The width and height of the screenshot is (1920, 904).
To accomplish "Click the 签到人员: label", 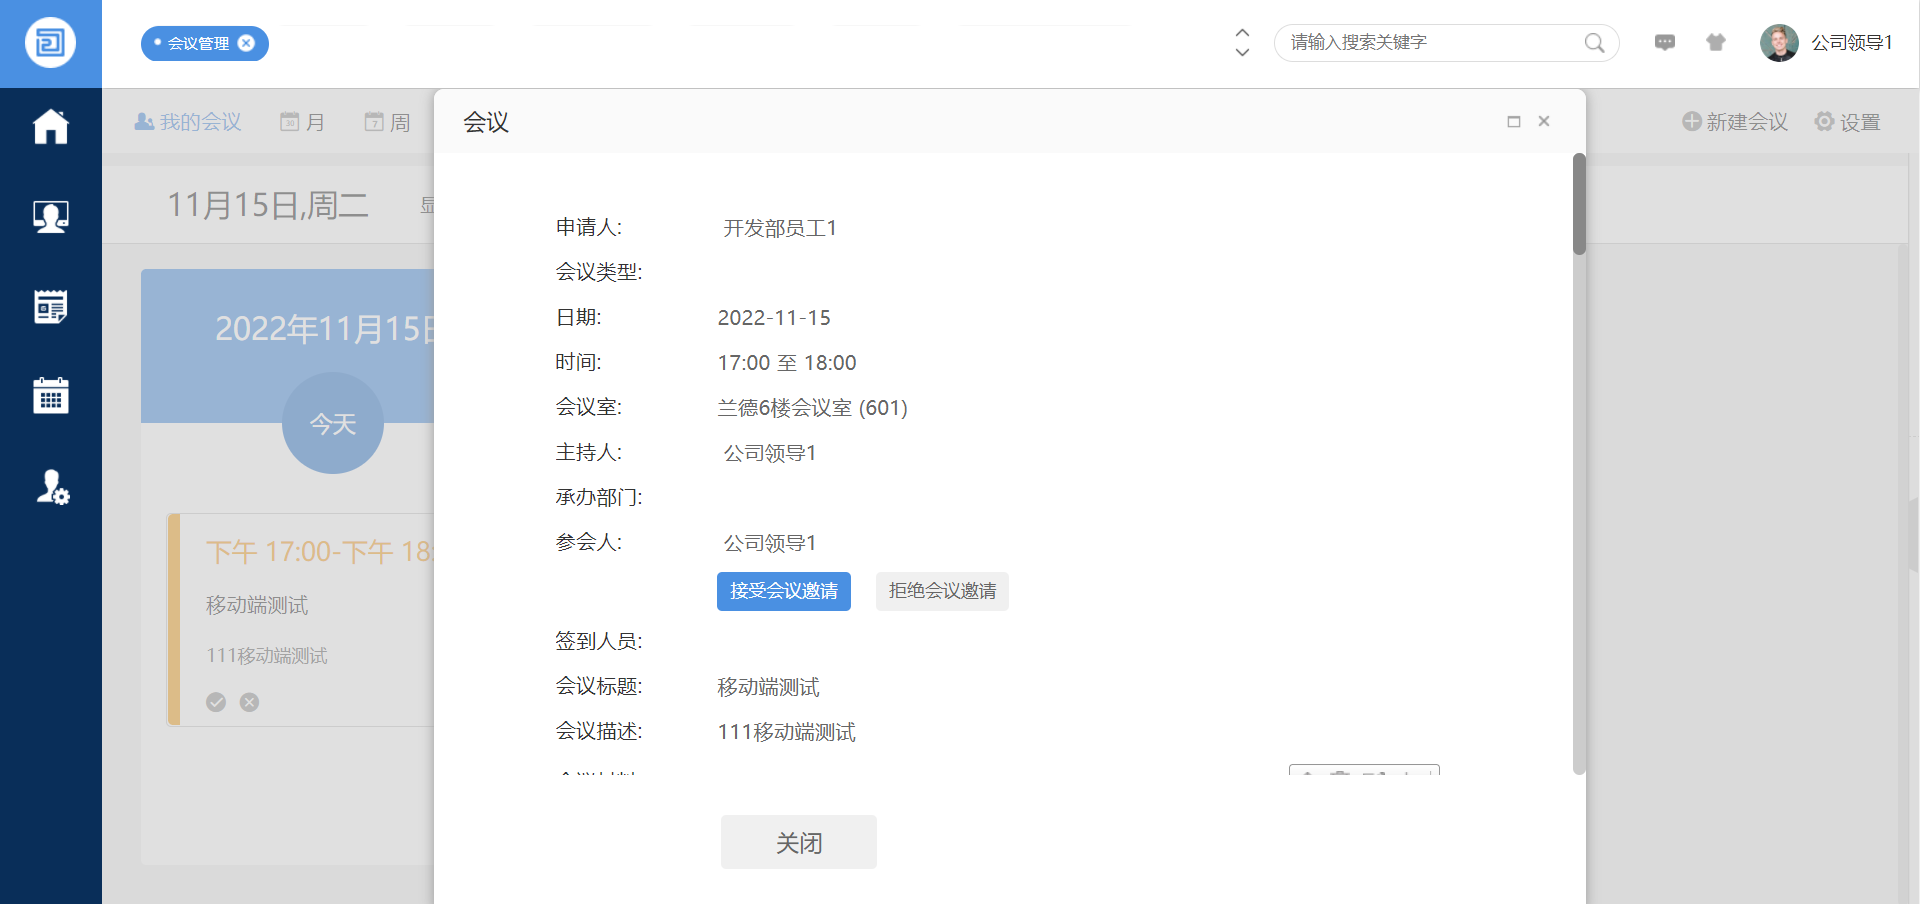I will pyautogui.click(x=599, y=641).
